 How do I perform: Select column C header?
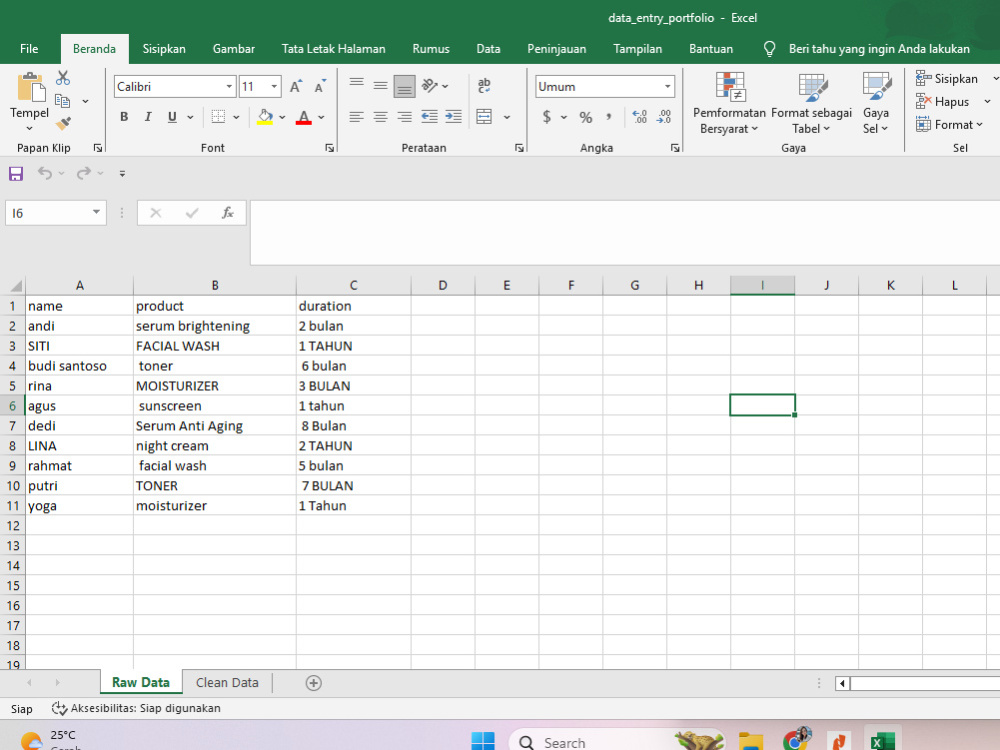click(353, 285)
